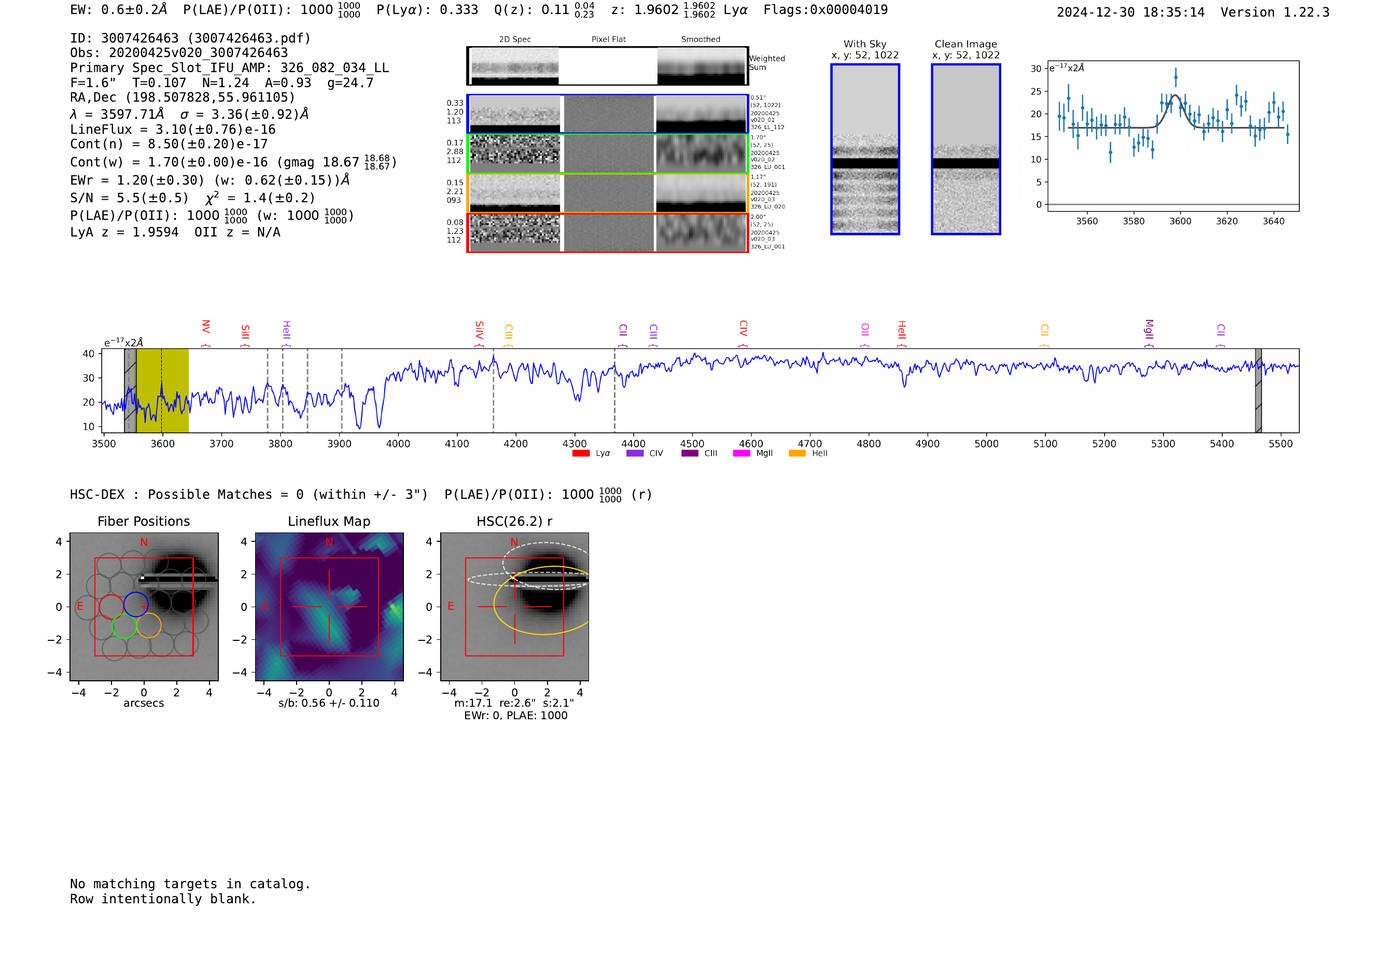Click the "P(Lyα): 0.333" header value
The width and height of the screenshot is (1400, 953).
[x=427, y=10]
